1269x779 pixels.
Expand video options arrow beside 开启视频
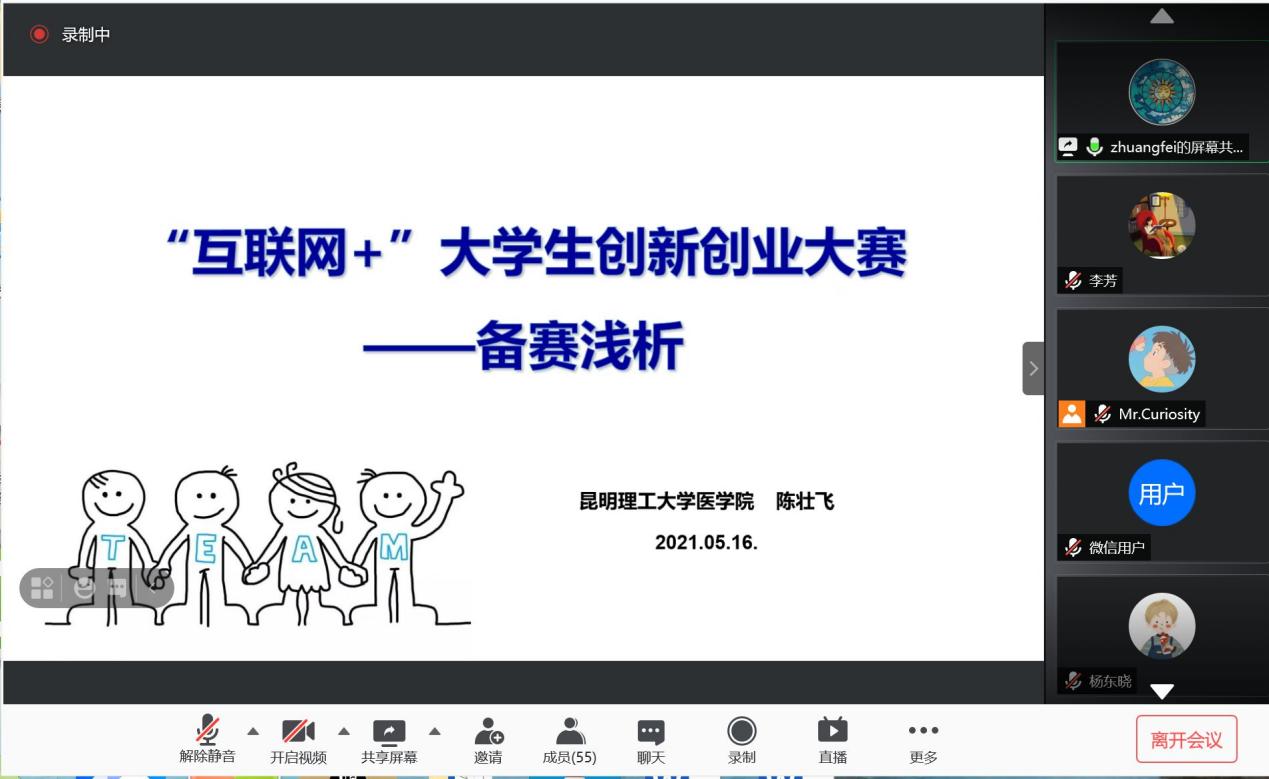tap(344, 730)
